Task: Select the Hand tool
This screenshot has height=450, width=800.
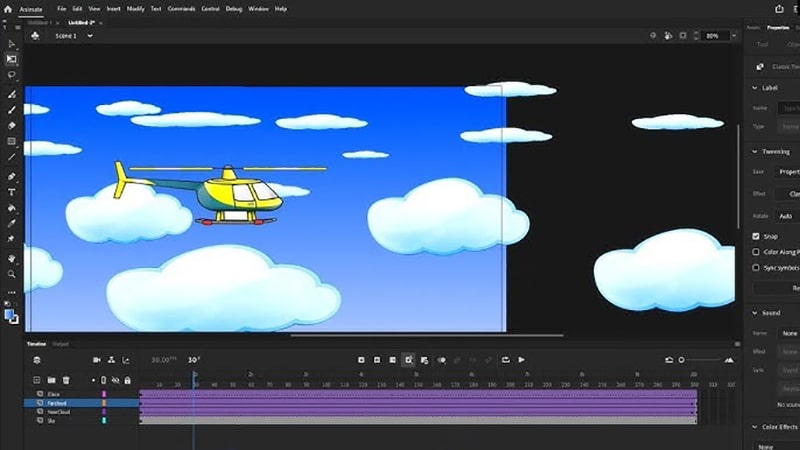Action: click(x=11, y=258)
